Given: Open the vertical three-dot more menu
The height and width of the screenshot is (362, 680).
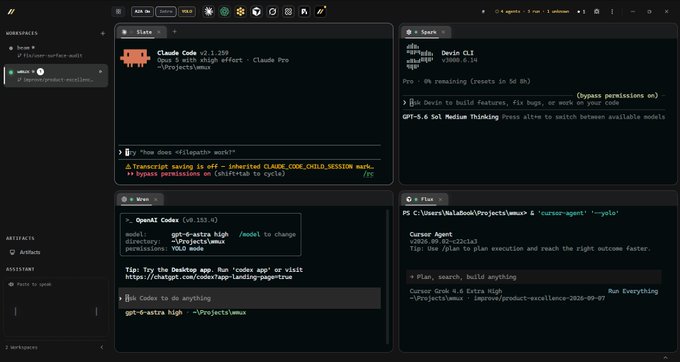Looking at the screenshot, I should point(612,12).
